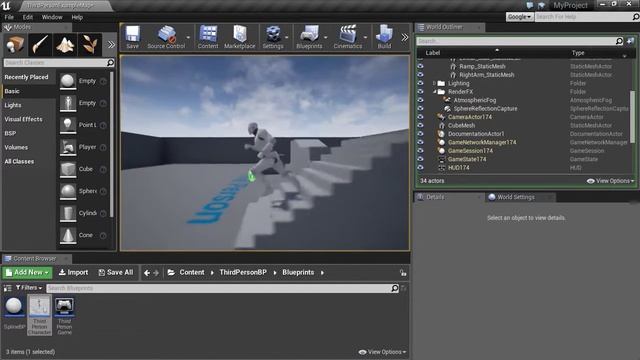The image size is (640, 360).
Task: Open Content Browser View Options
Action: tap(382, 352)
